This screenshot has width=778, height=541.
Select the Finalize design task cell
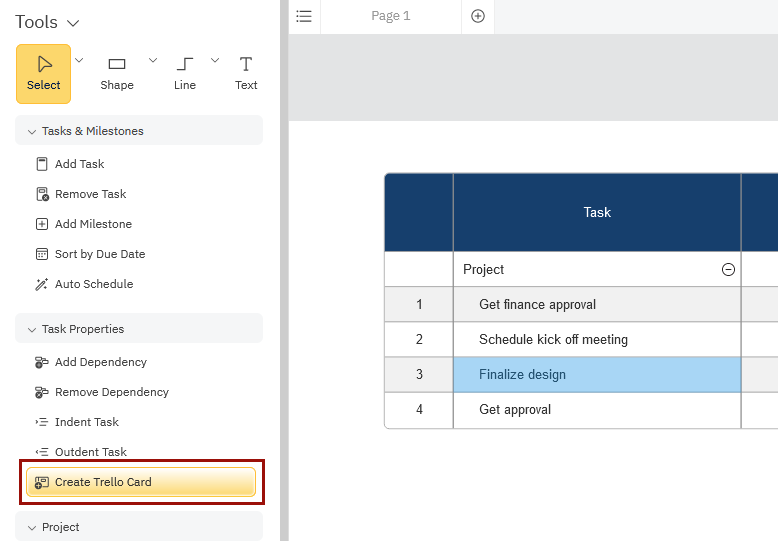(x=597, y=375)
